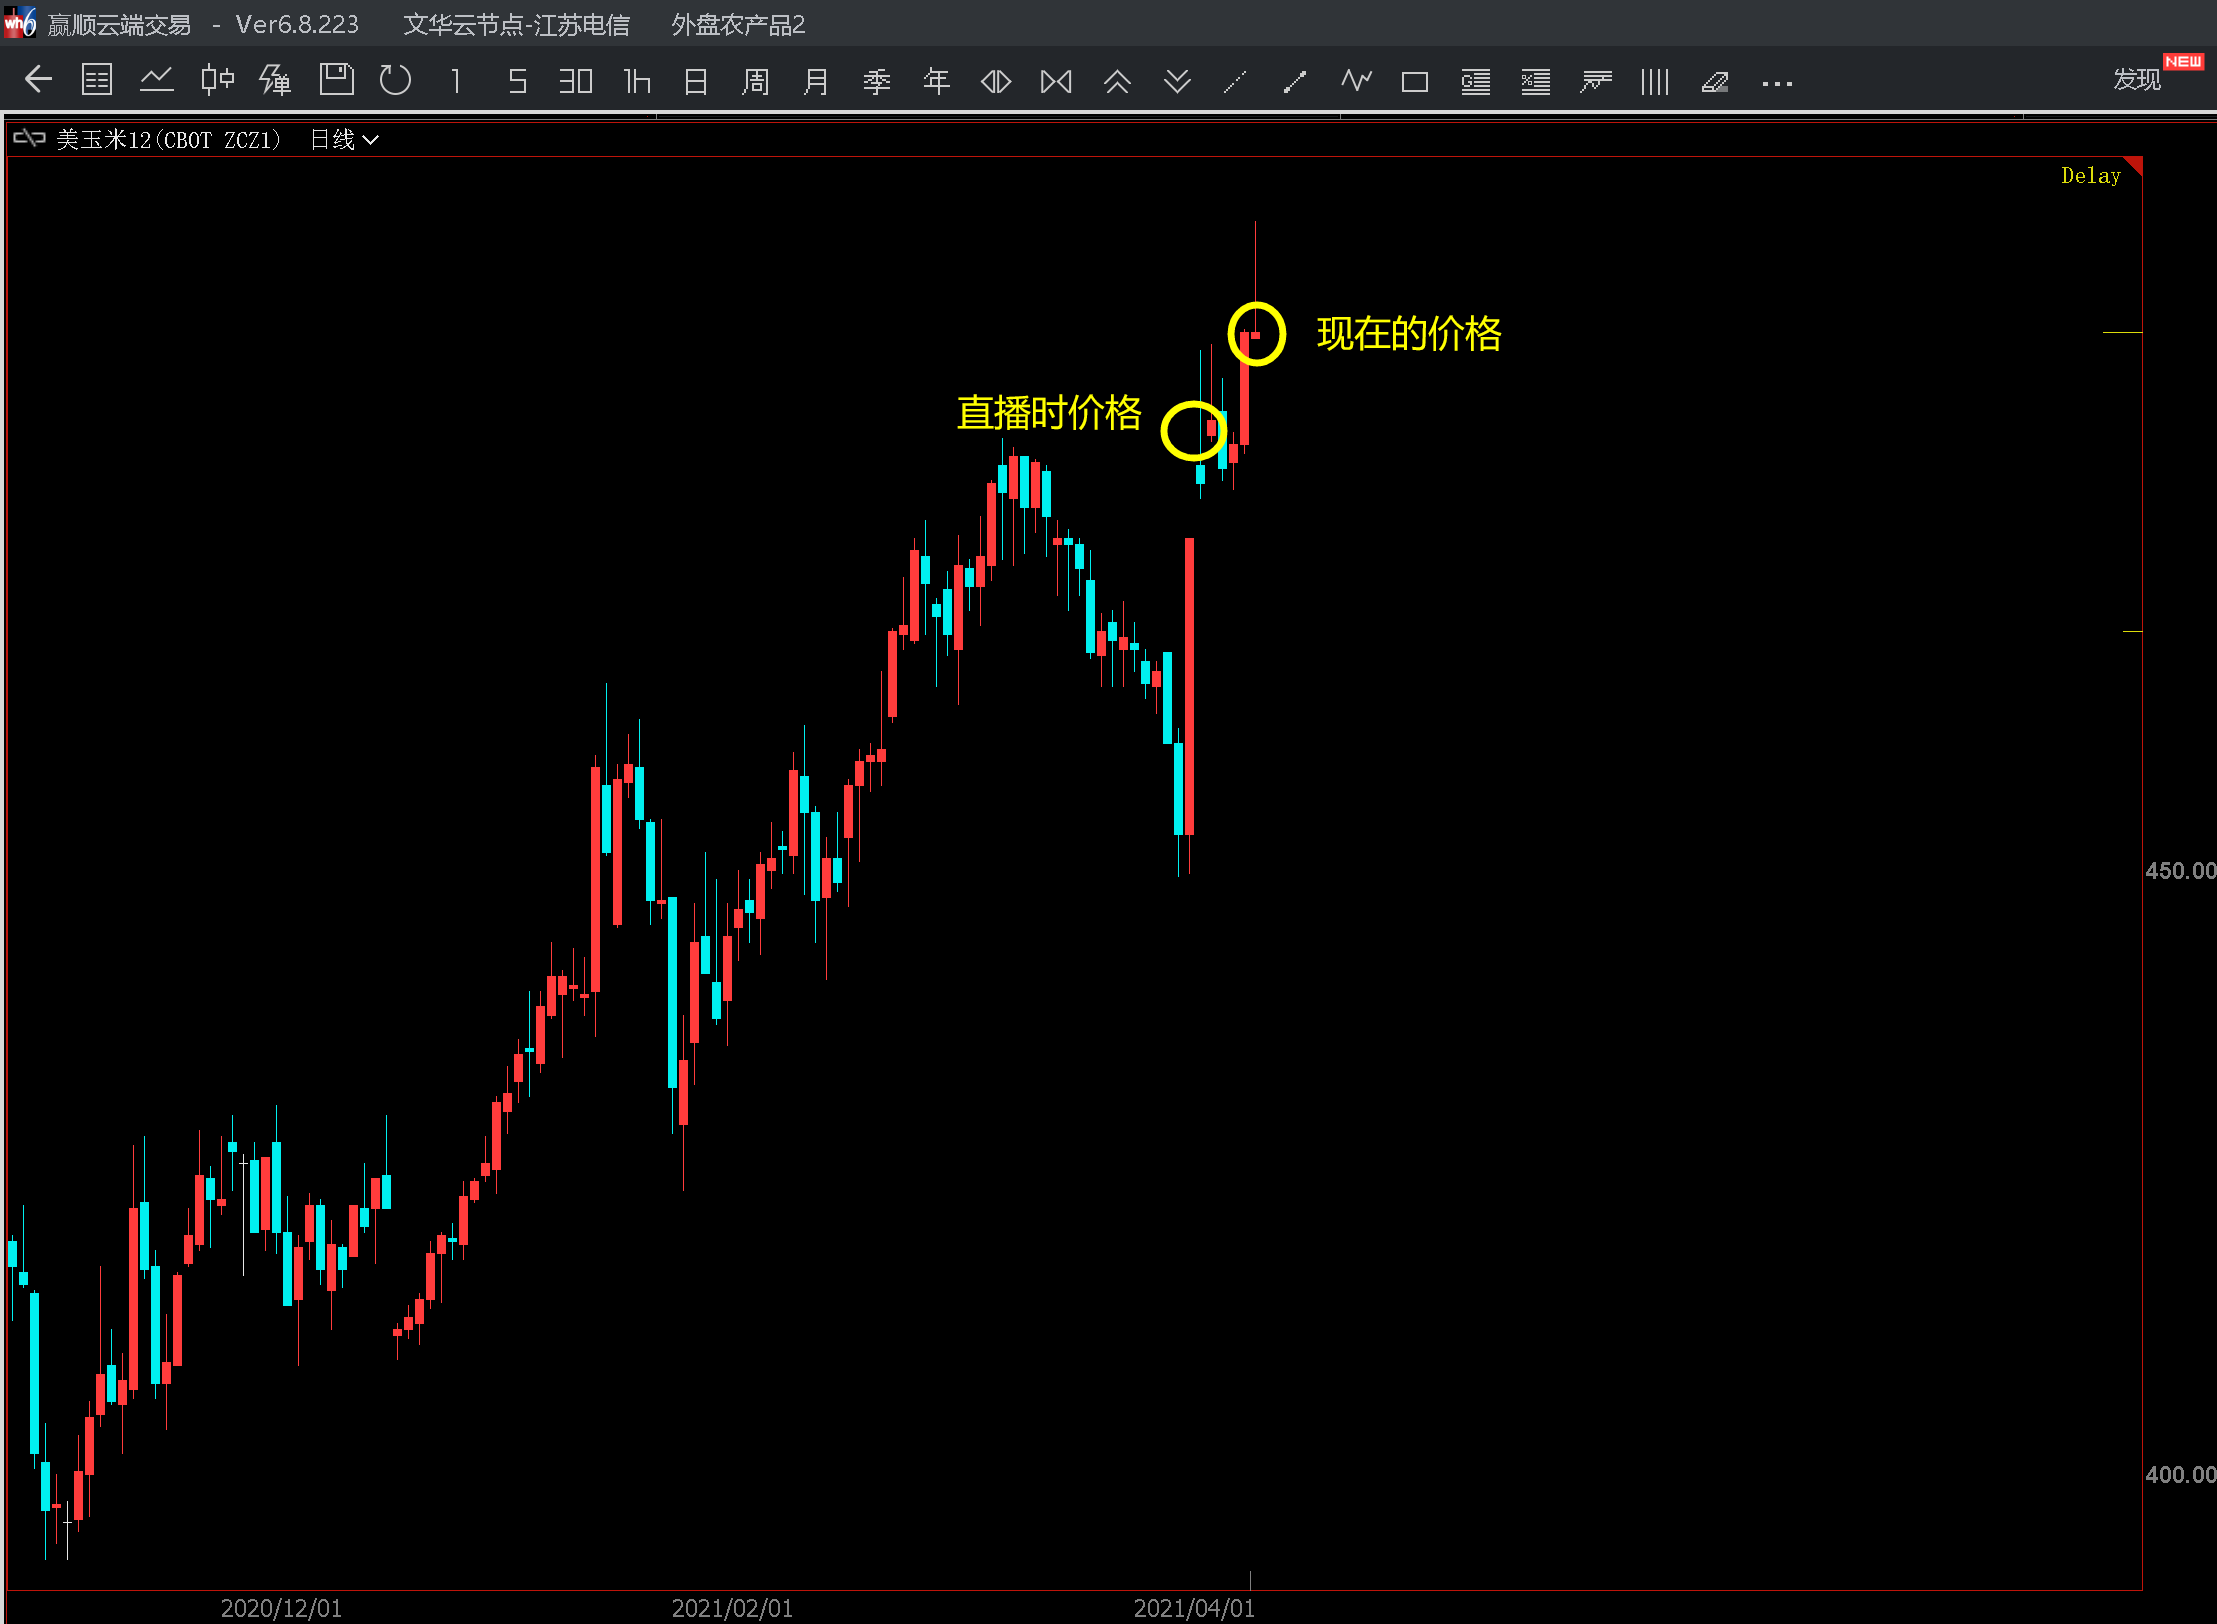Screen dimensions: 2217x1624
Task: Expand more tools via the ellipsis
Action: pyautogui.click(x=1776, y=83)
